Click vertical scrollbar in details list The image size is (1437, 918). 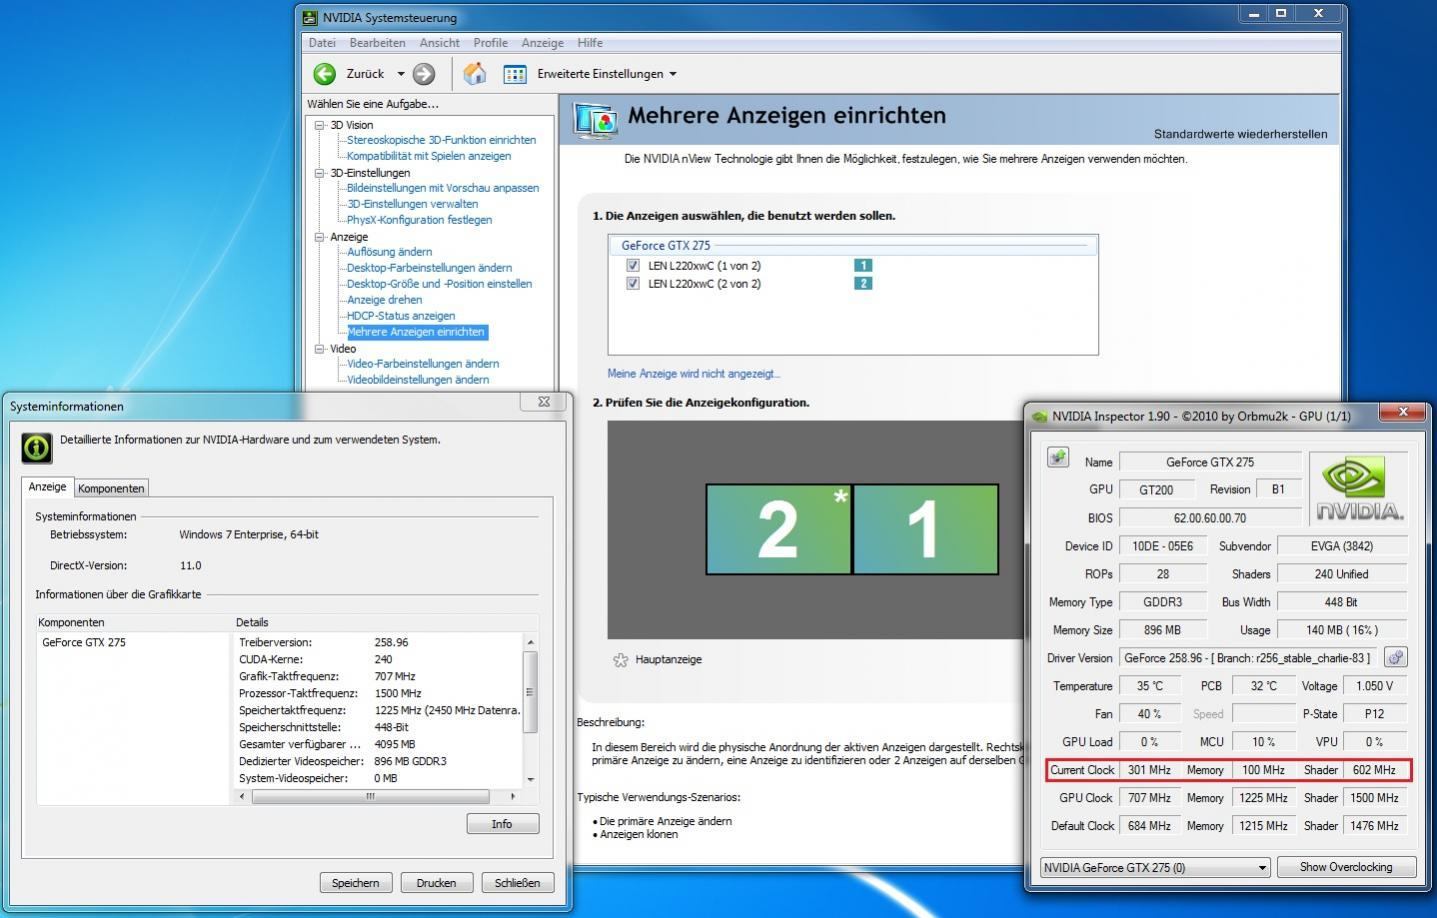pos(530,692)
